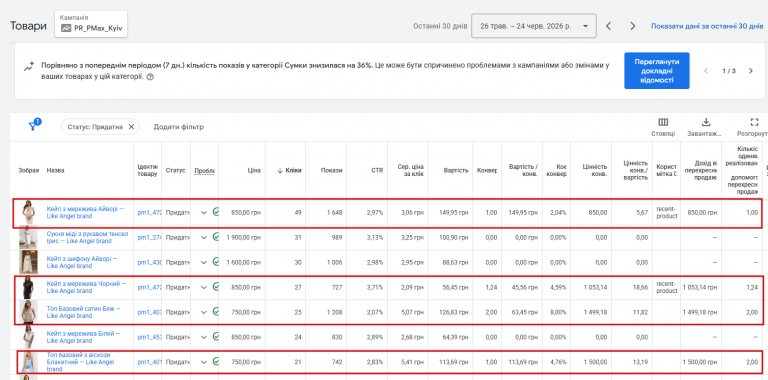Remove the Статус: Придатна filter chip
The height and width of the screenshot is (380, 768).
tap(131, 127)
